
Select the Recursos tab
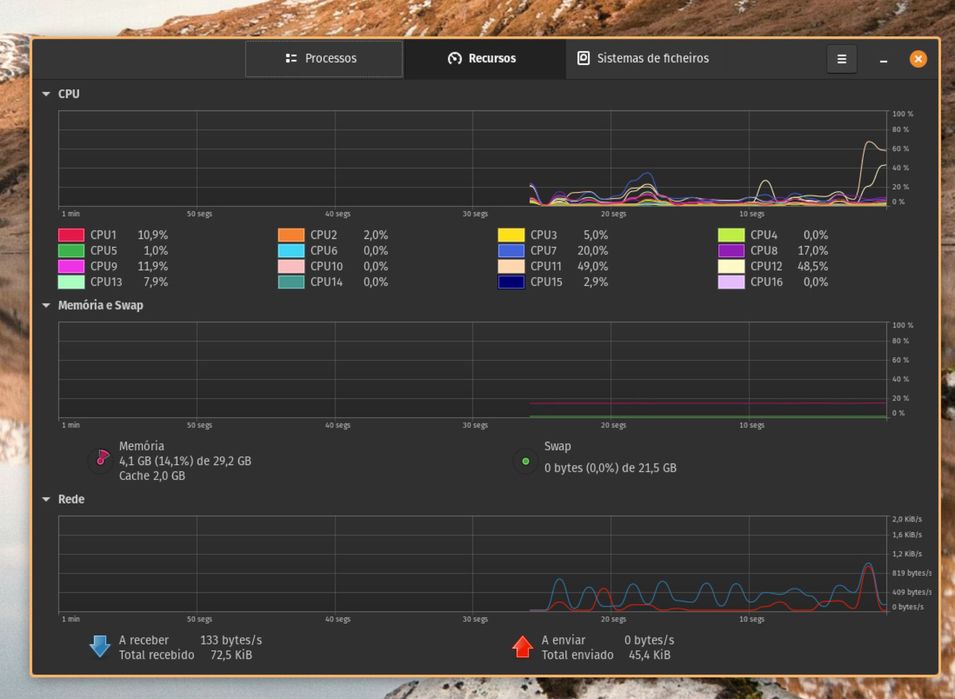[484, 58]
